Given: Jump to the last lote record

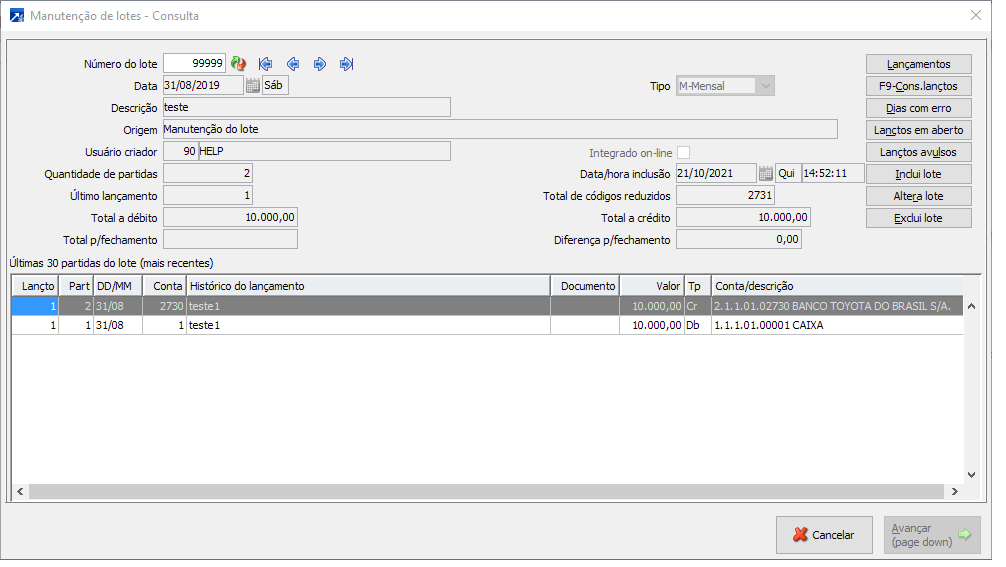Looking at the screenshot, I should point(347,64).
